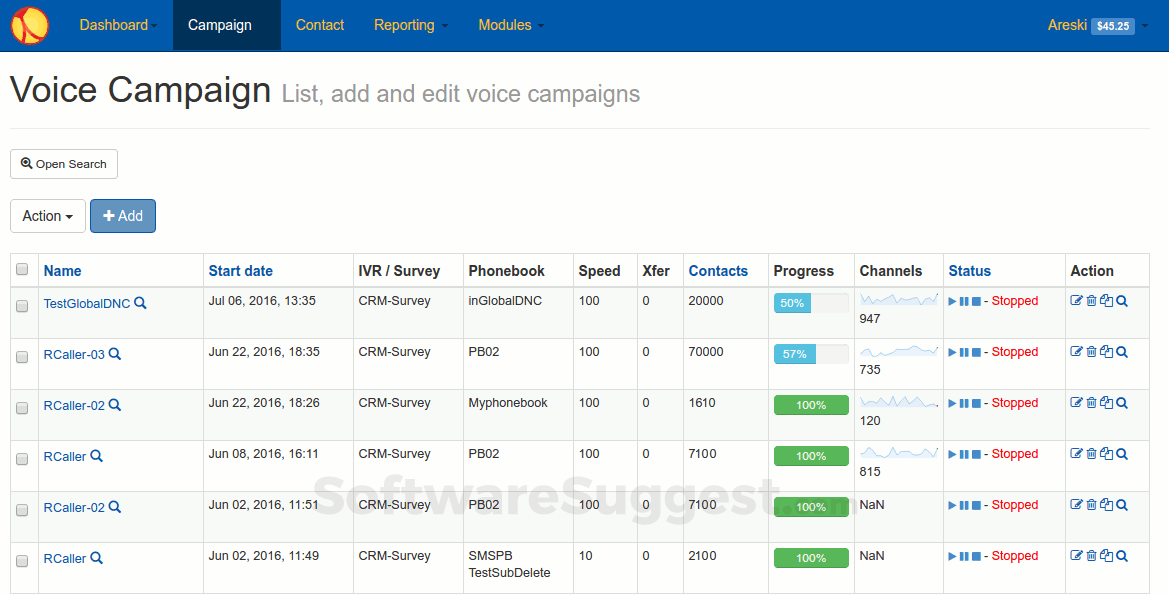
Task: Select the TestGlobalDNC row checkbox
Action: [x=22, y=306]
